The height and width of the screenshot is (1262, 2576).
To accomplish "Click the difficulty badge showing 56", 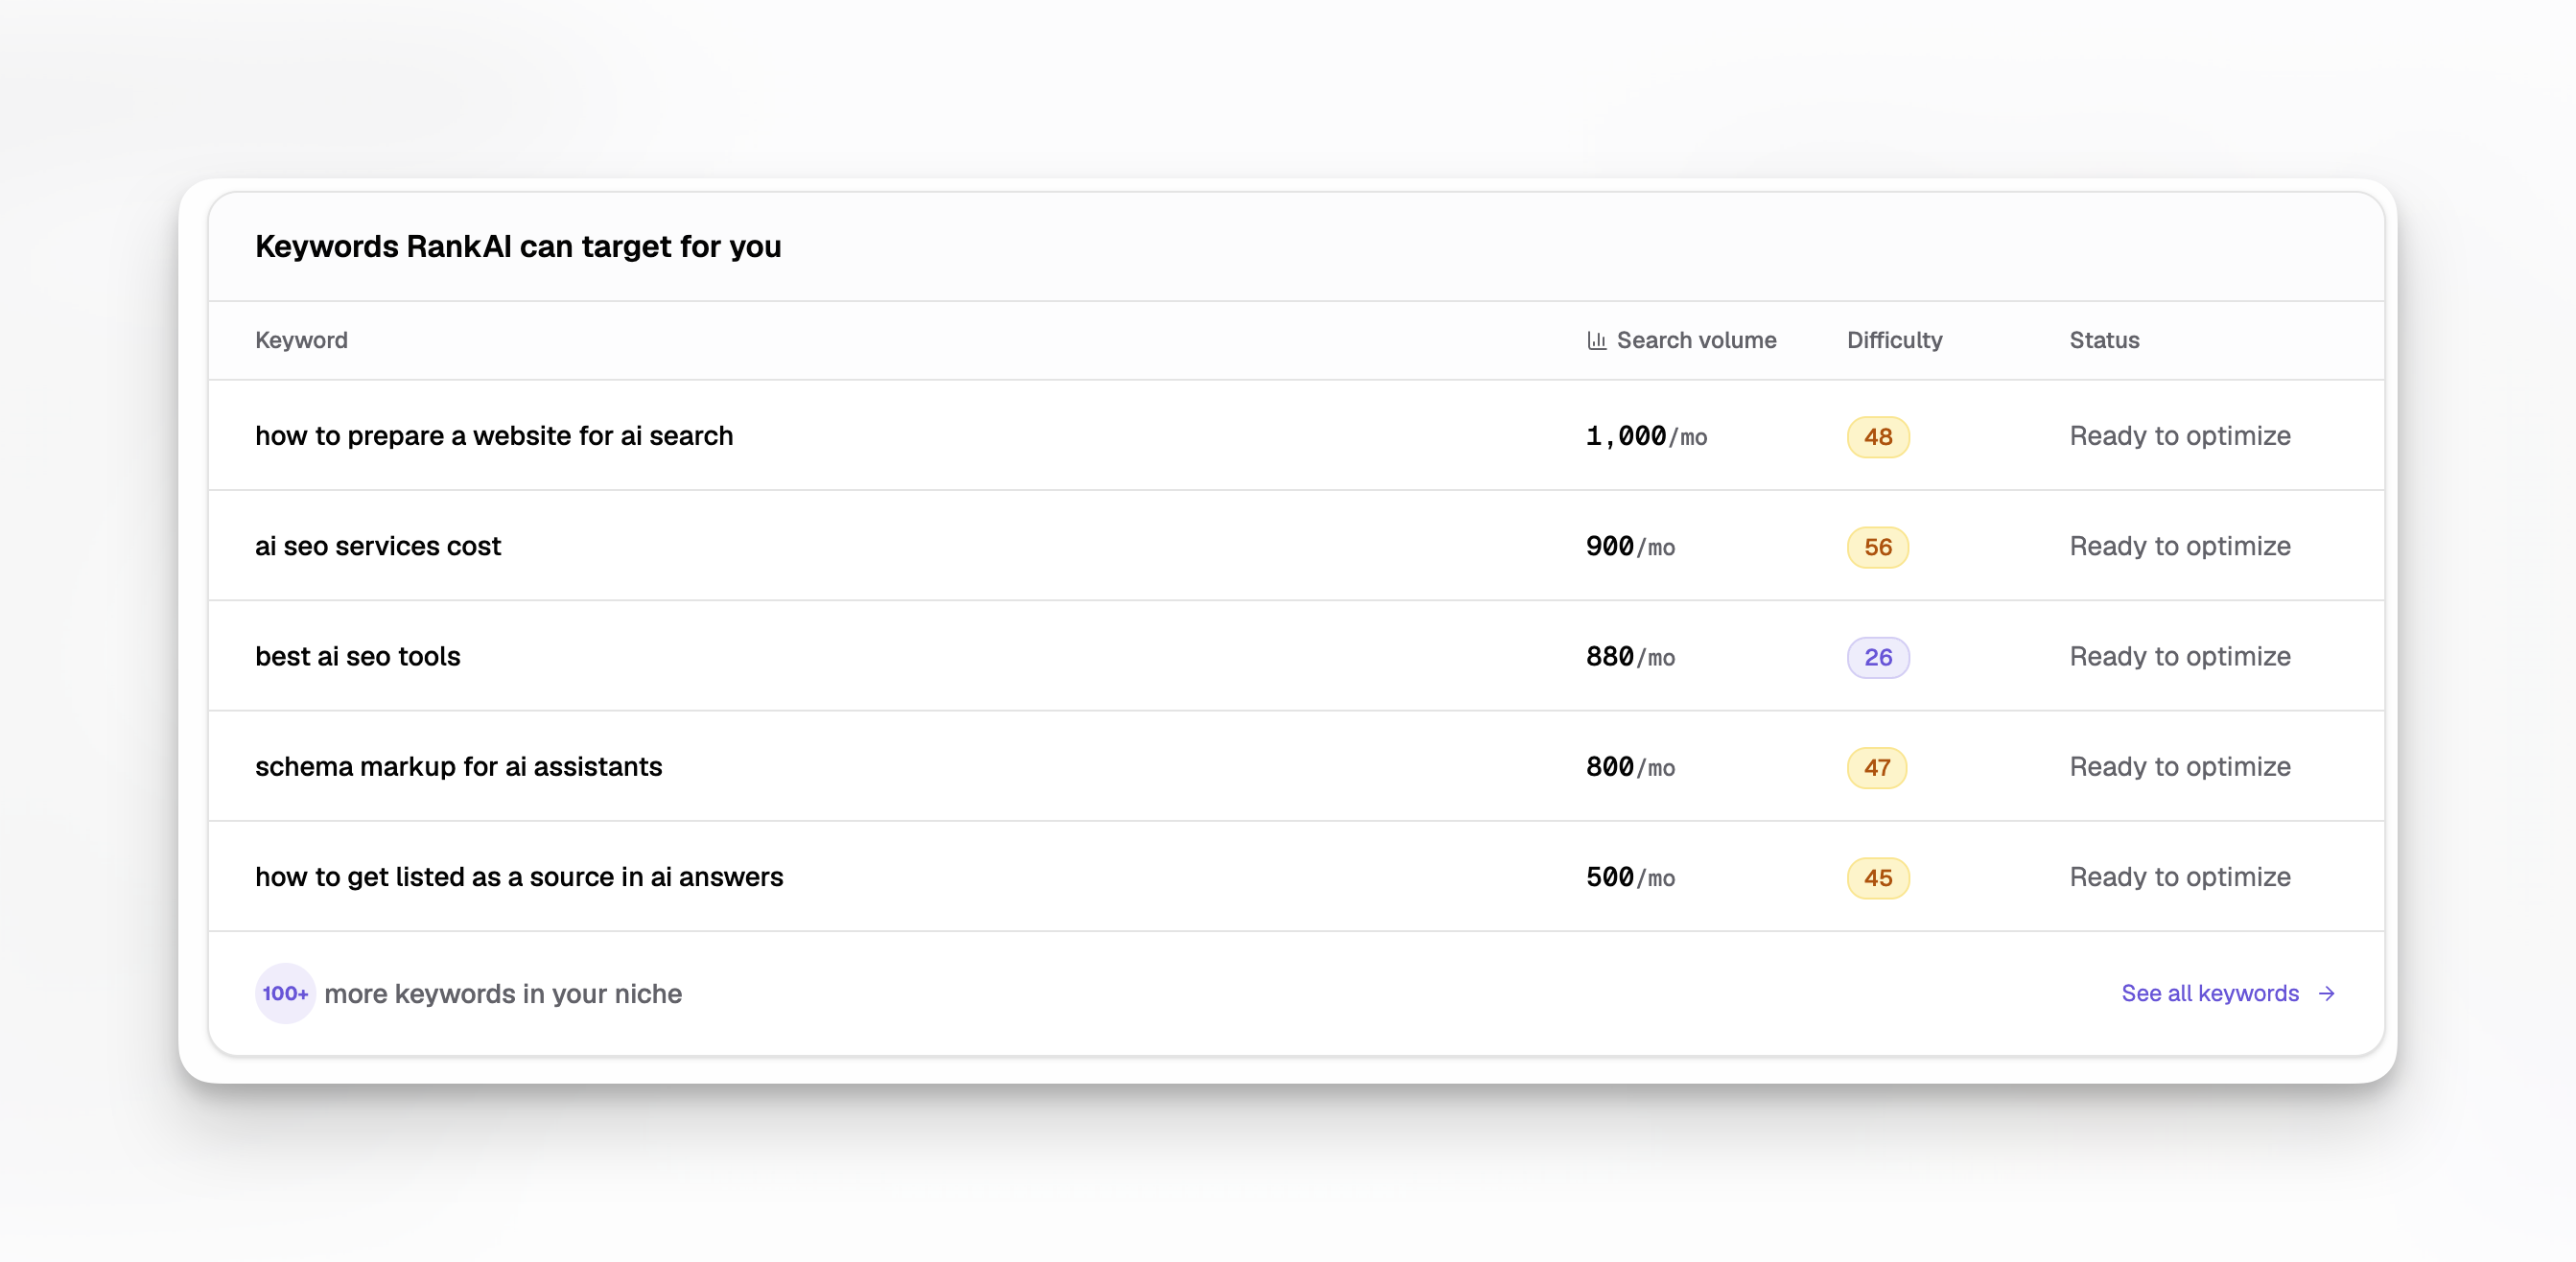I will 1878,547.
